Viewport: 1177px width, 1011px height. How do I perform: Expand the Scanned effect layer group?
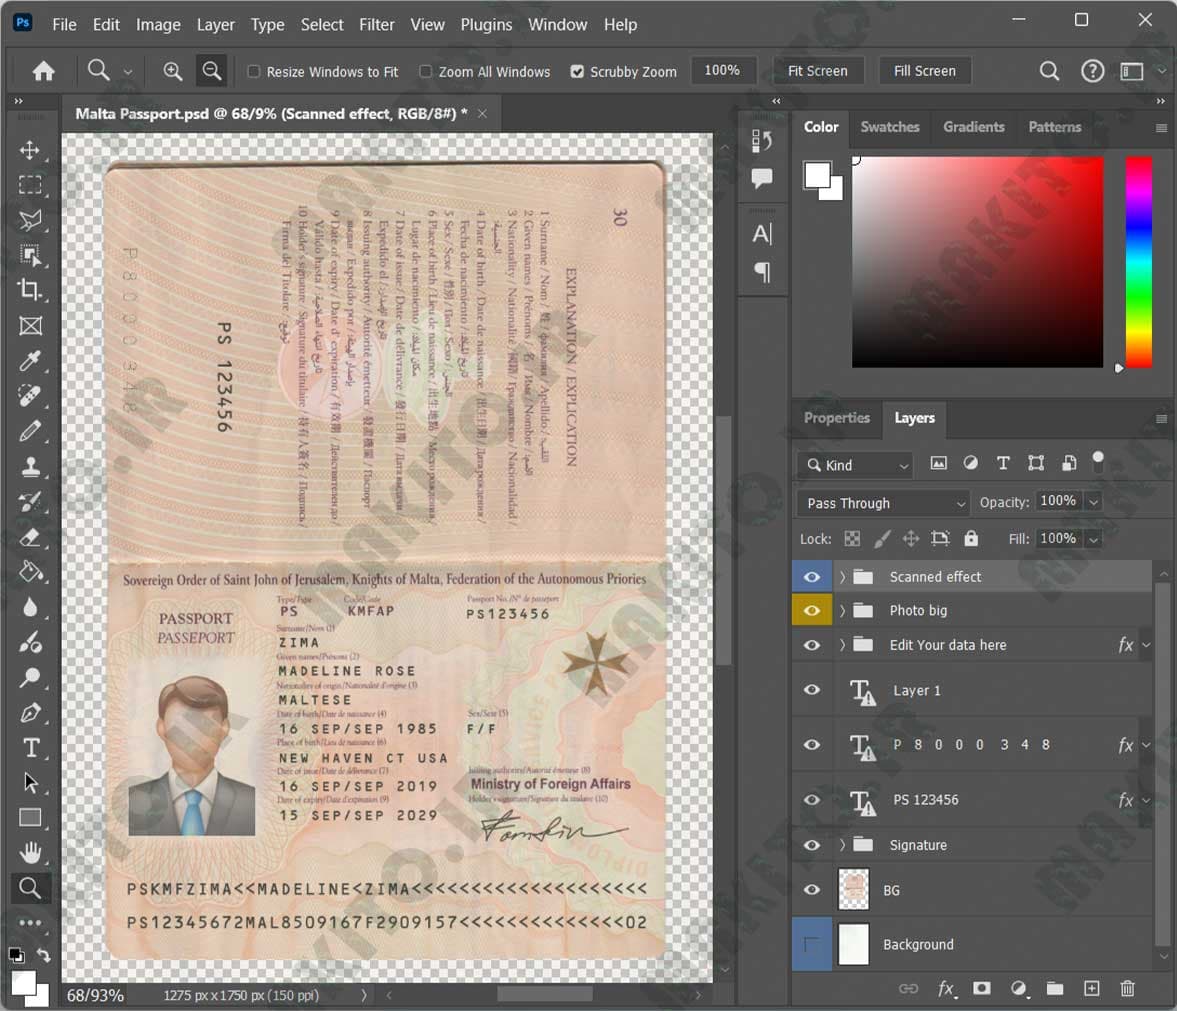[842, 576]
